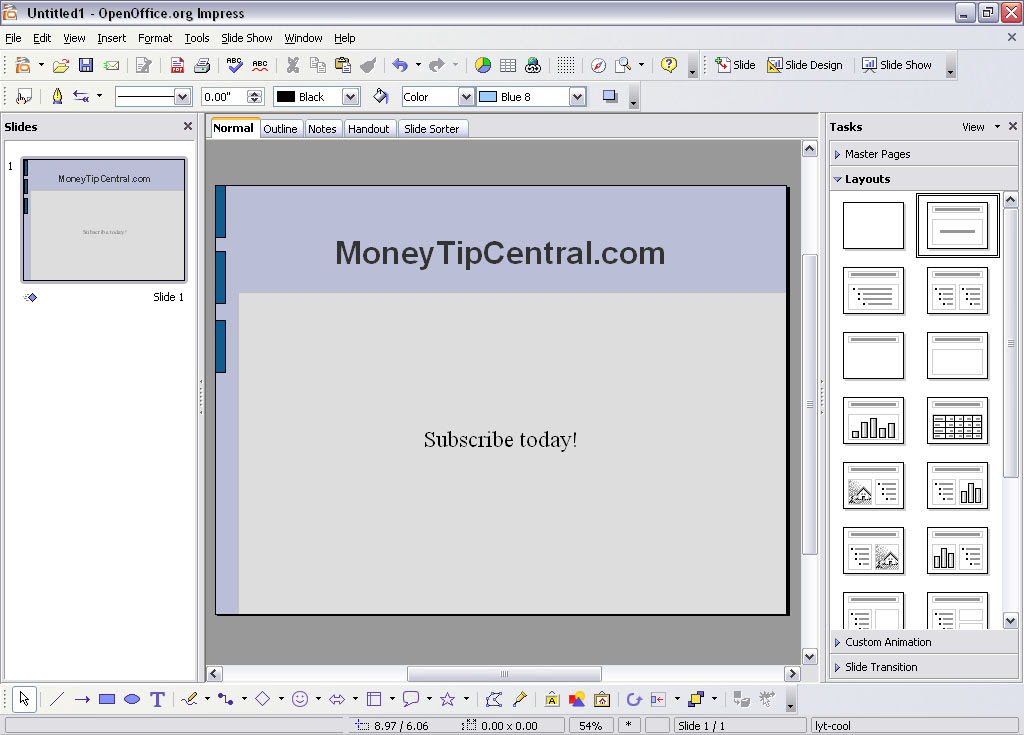The image size is (1024, 735).
Task: Click the Rotate tool icon
Action: [x=633, y=699]
